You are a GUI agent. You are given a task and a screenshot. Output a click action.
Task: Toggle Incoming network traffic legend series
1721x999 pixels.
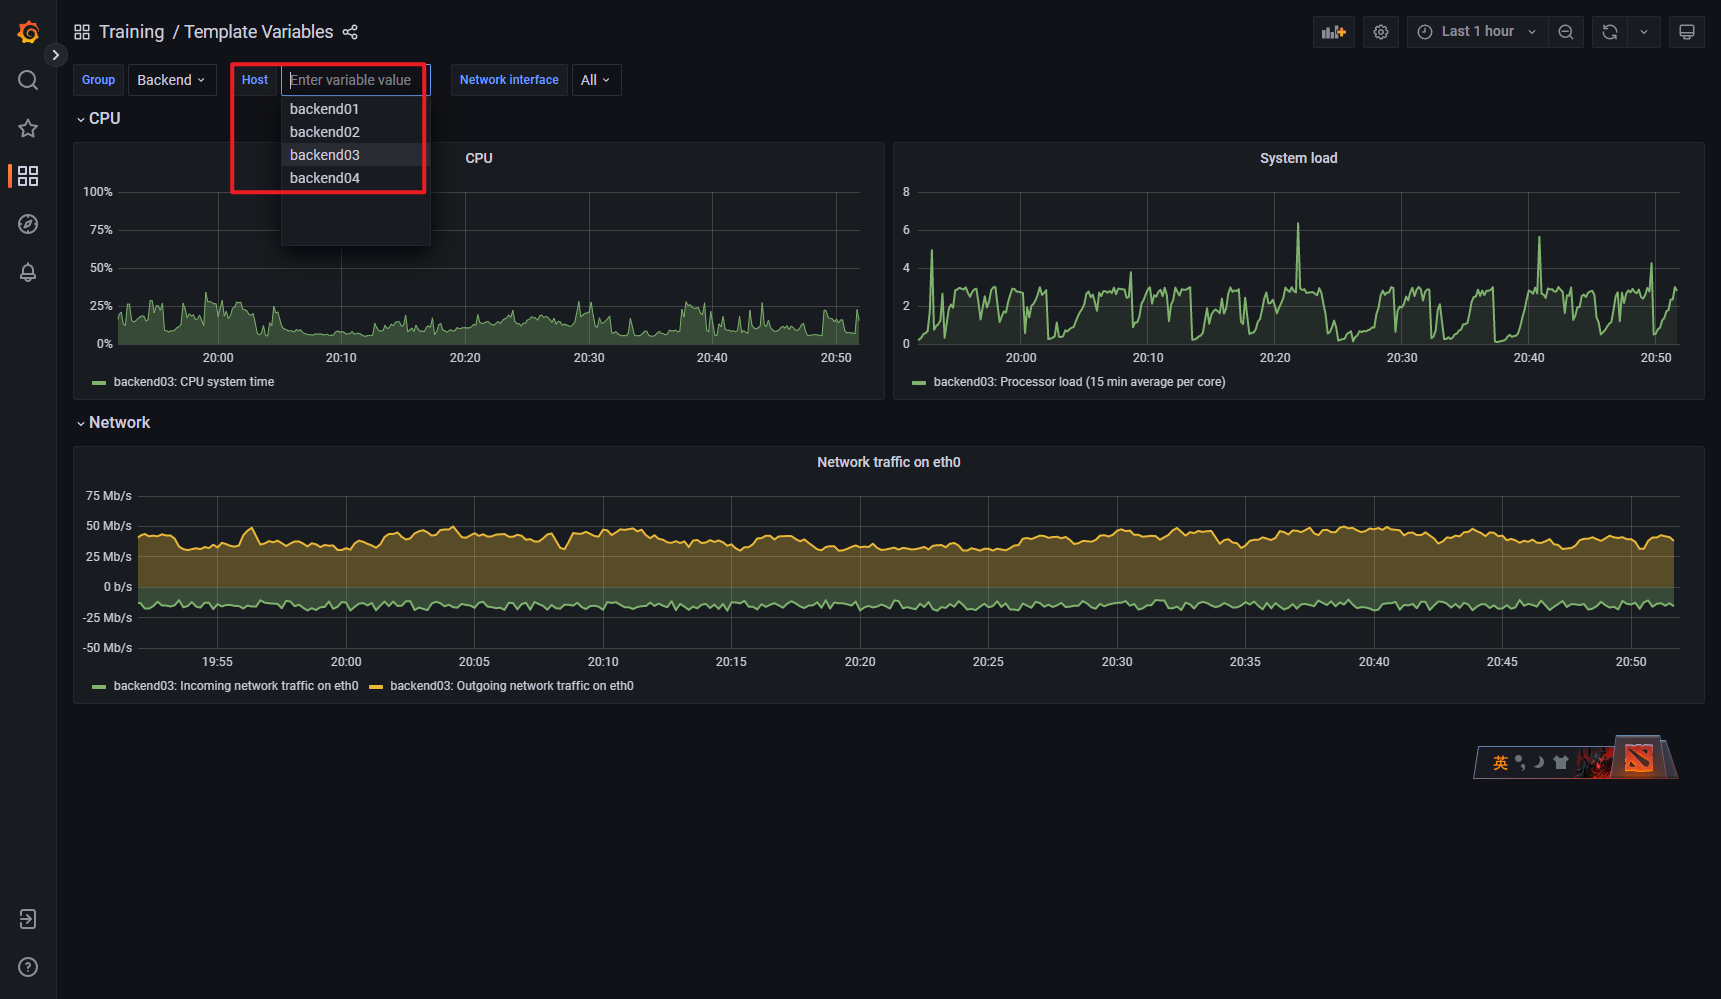236,686
